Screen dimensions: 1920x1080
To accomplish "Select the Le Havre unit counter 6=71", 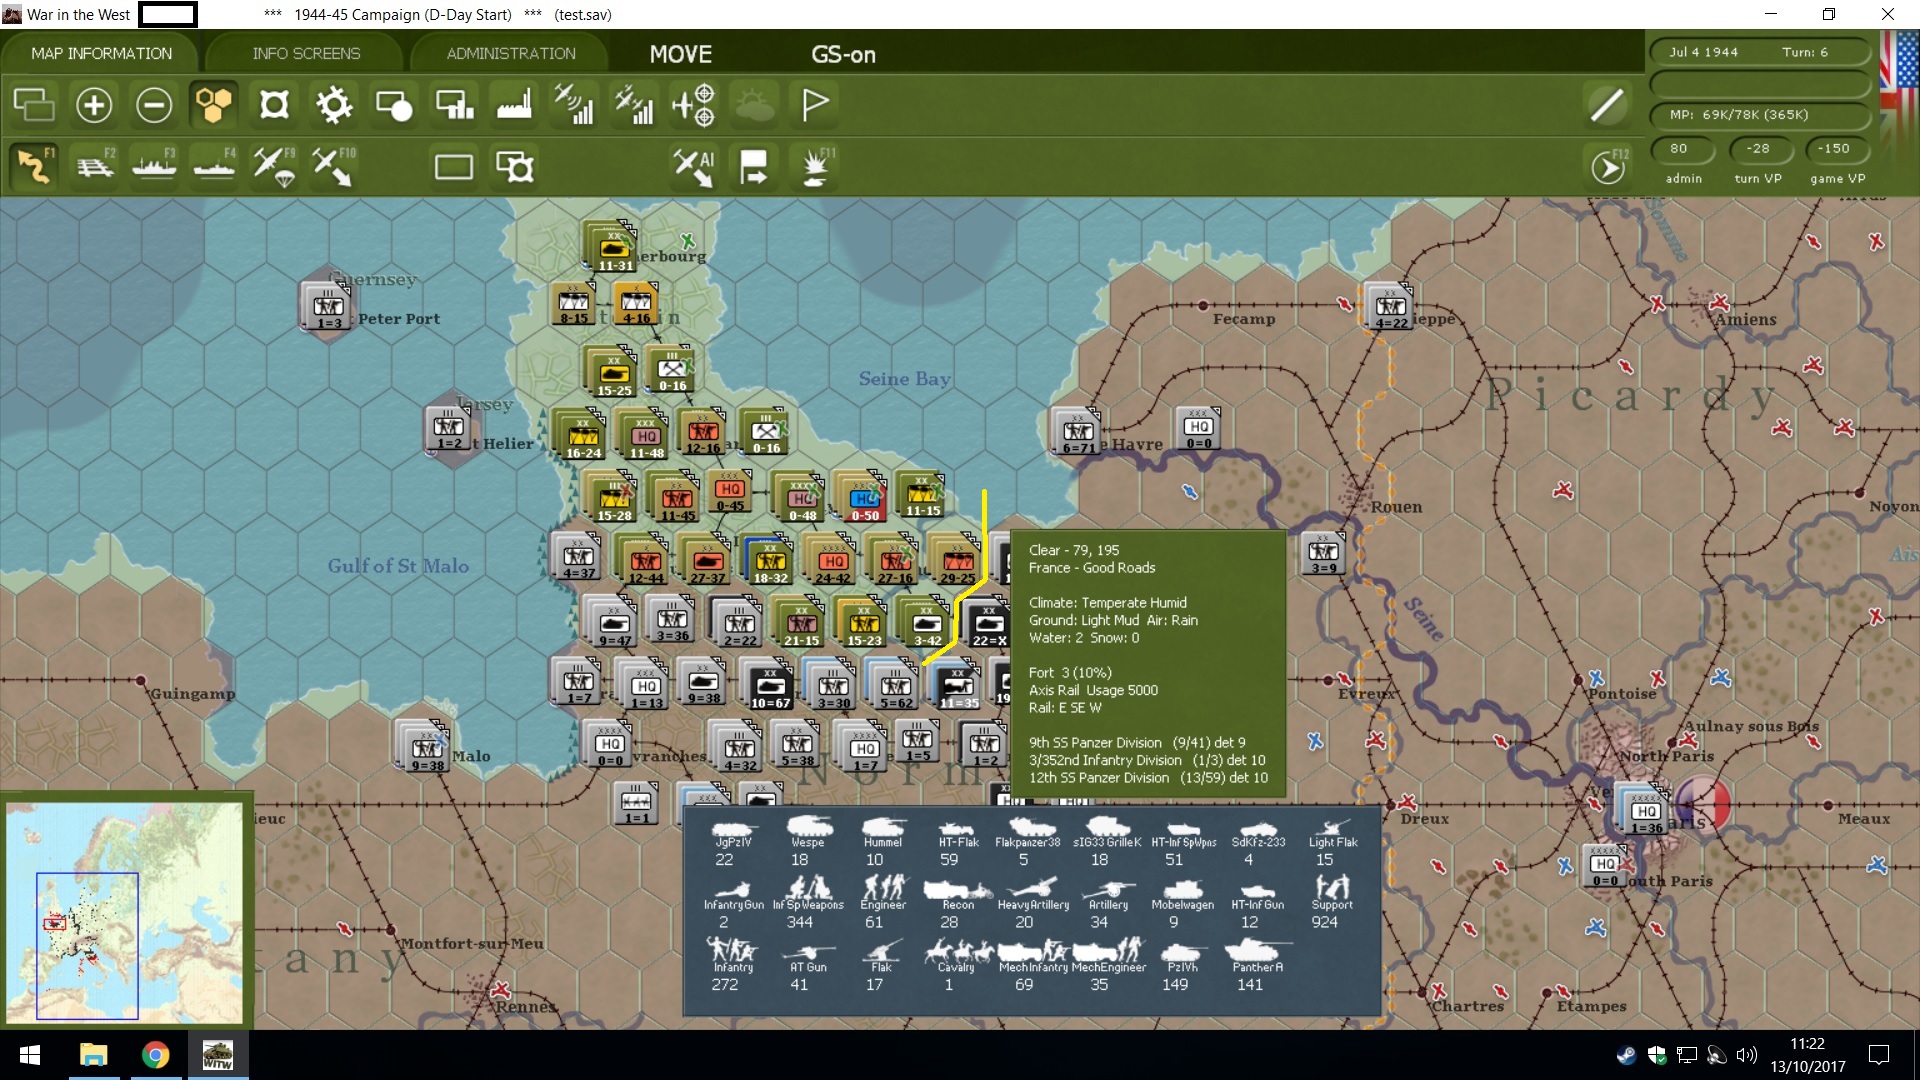I will [1078, 431].
